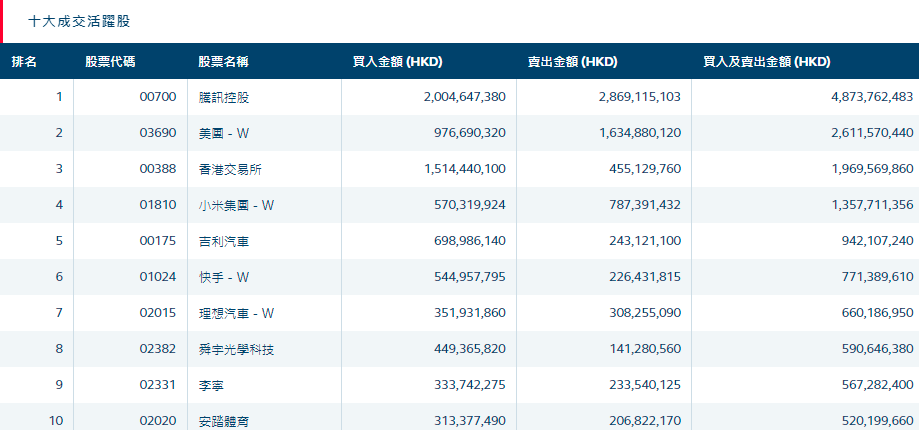
Task: Select stock name 小米集團 - W
Action: [x=237, y=206]
